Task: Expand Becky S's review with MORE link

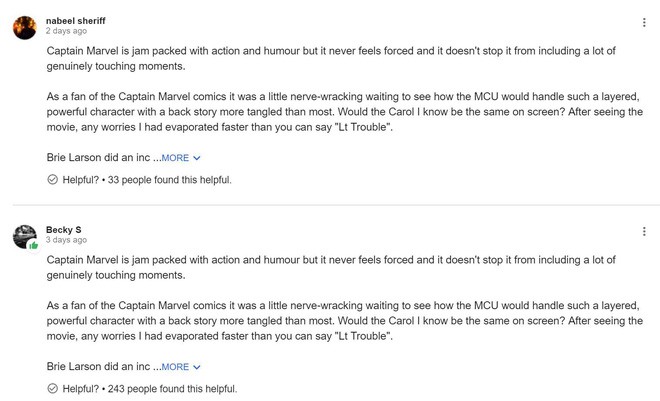Action: pyautogui.click(x=175, y=367)
